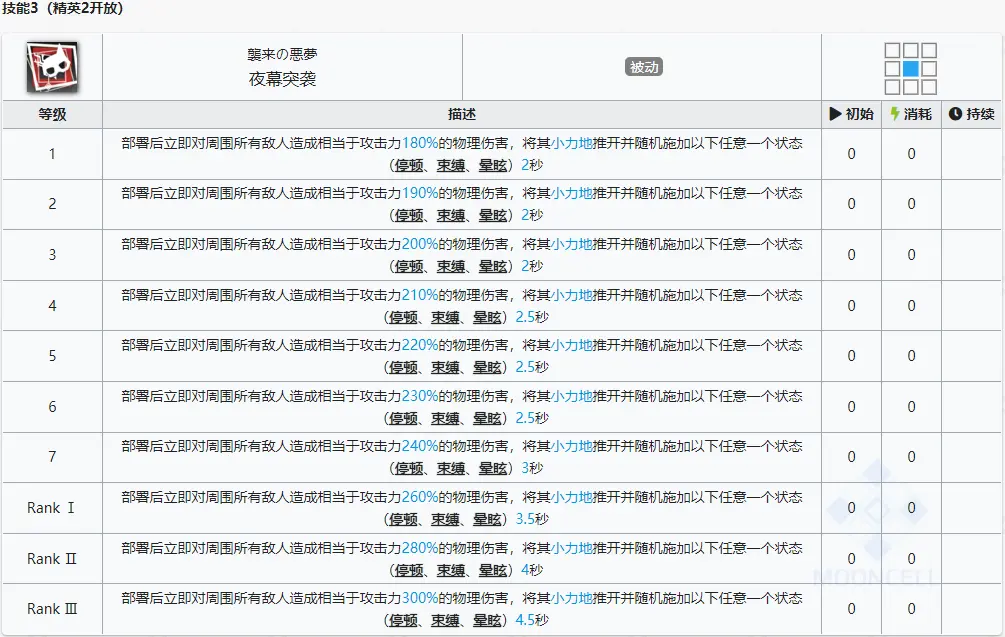Click the 210% damage value
The width and height of the screenshot is (1005, 637).
(x=420, y=295)
